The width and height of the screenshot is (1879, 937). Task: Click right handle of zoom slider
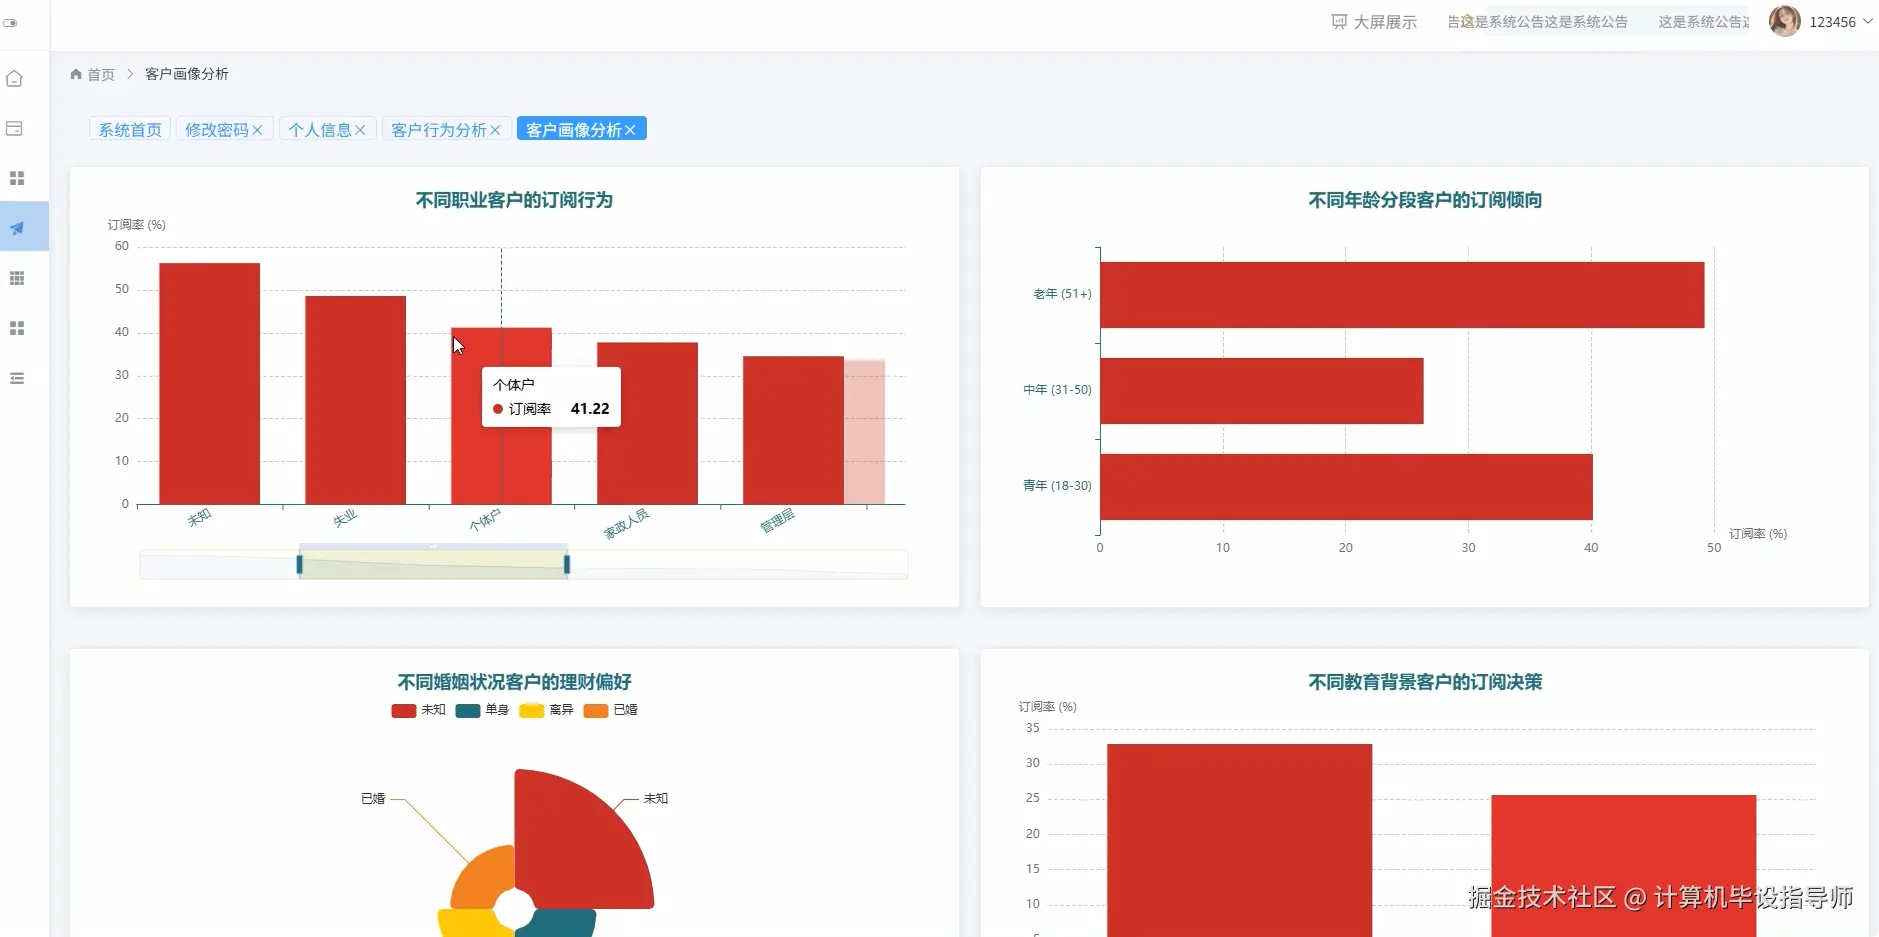coord(567,565)
